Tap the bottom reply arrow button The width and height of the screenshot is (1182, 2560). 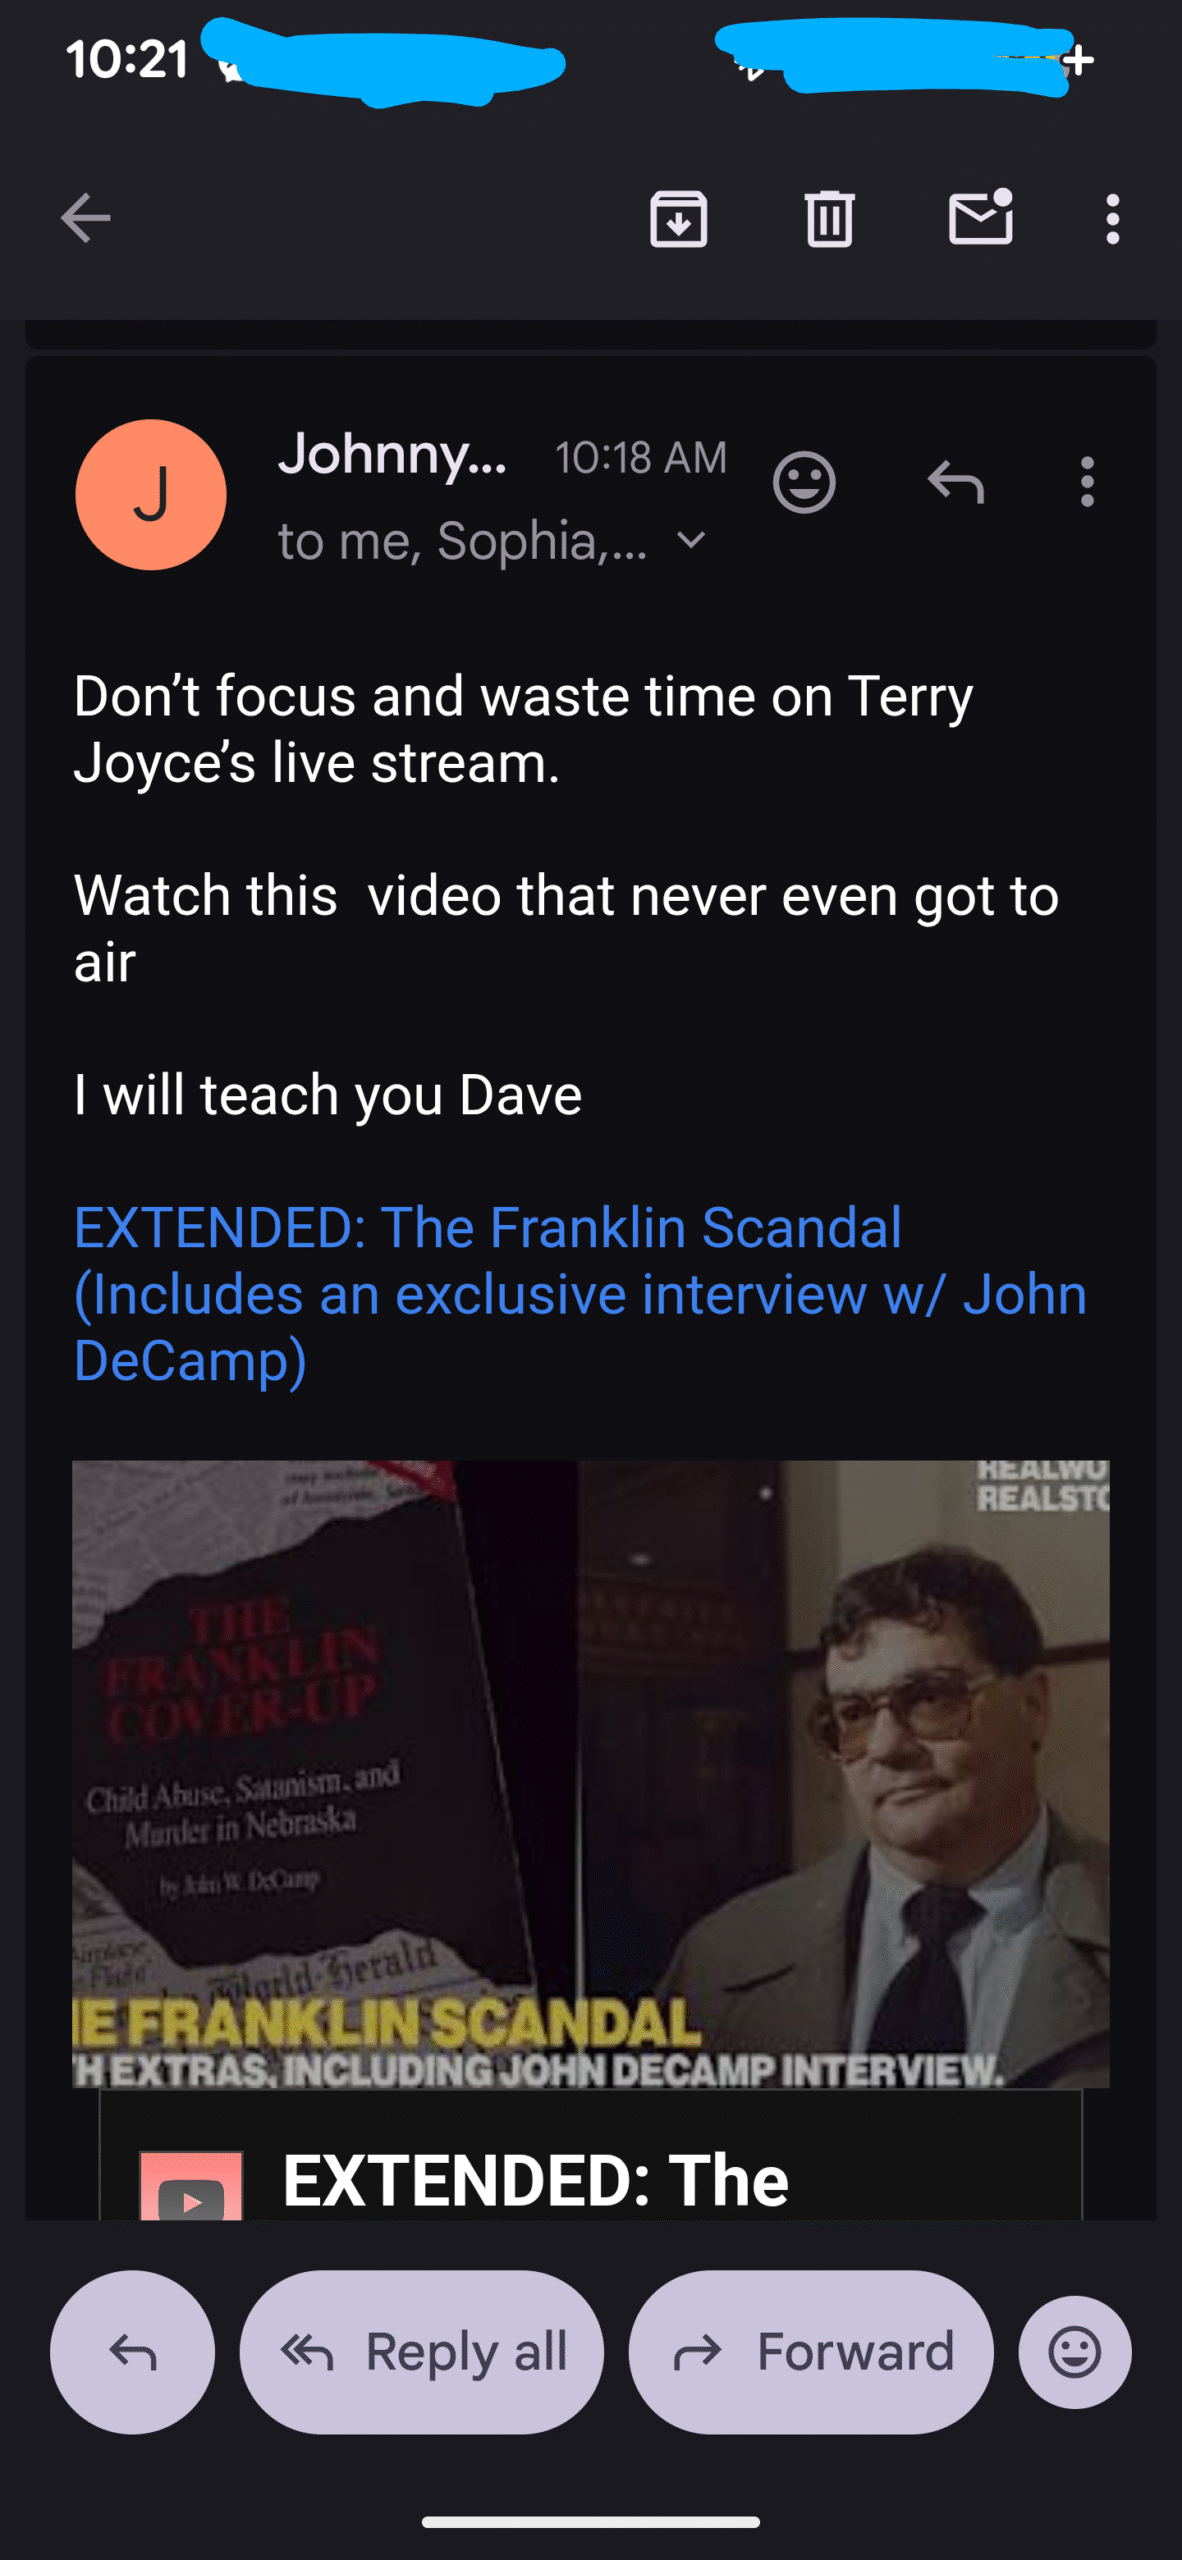click(133, 2352)
